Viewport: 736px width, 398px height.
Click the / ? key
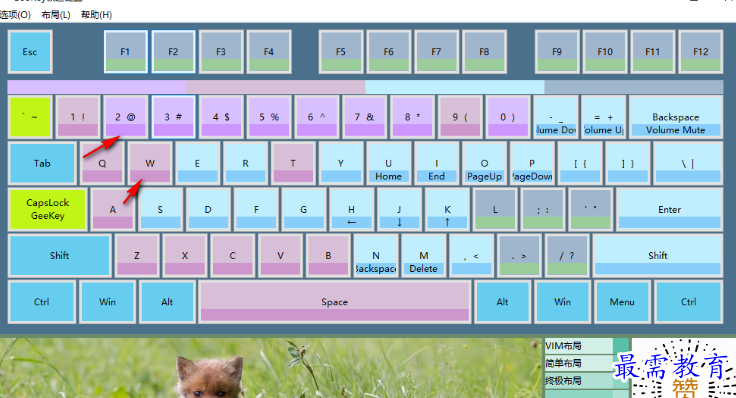[567, 255]
